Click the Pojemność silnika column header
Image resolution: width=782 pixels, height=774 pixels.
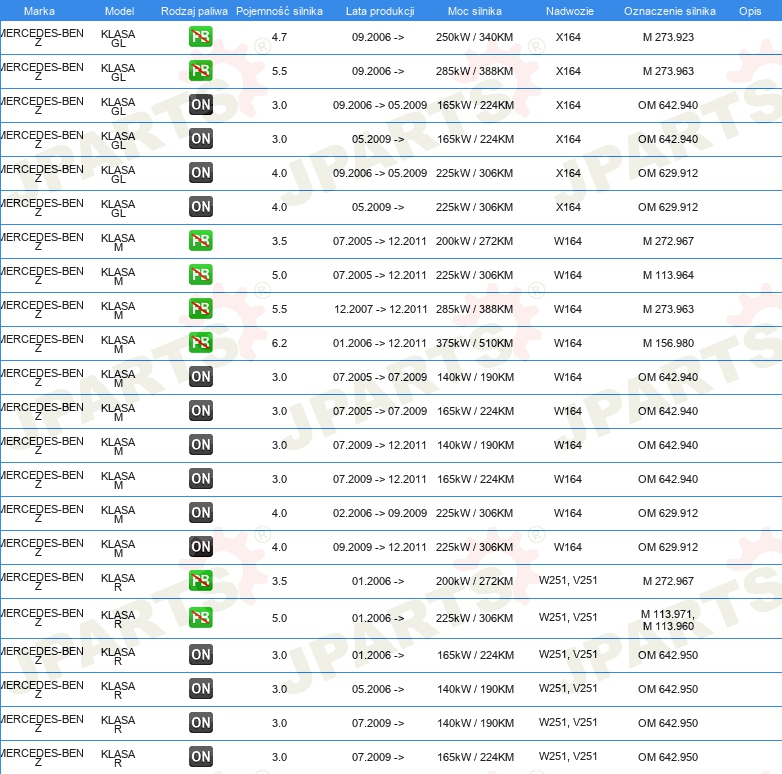coord(279,10)
